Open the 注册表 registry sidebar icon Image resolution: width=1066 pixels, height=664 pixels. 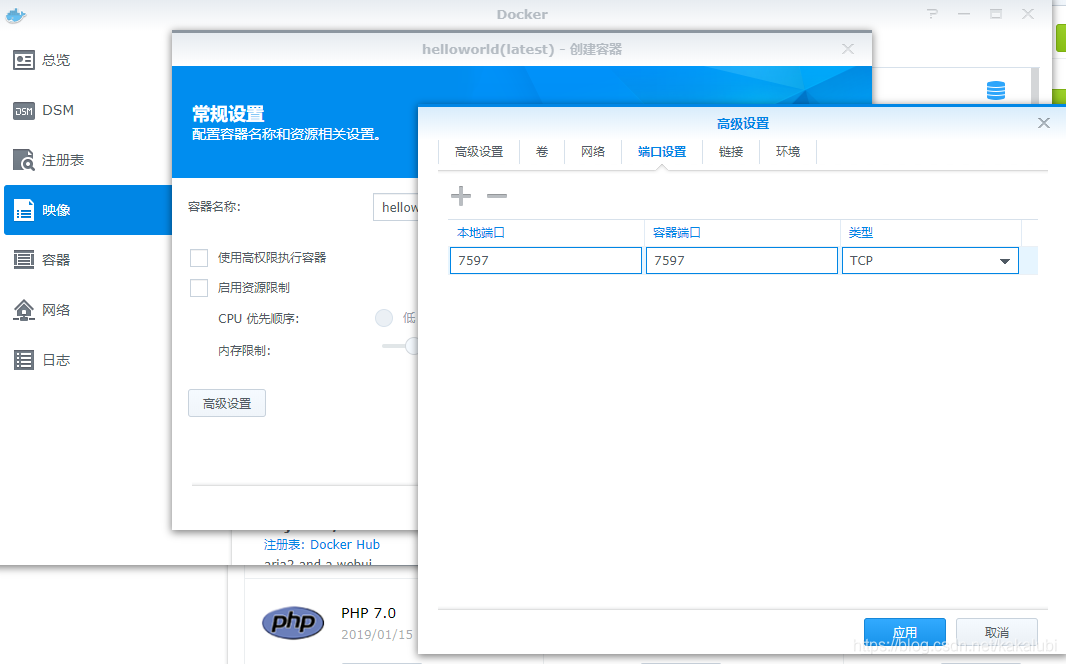(x=24, y=160)
